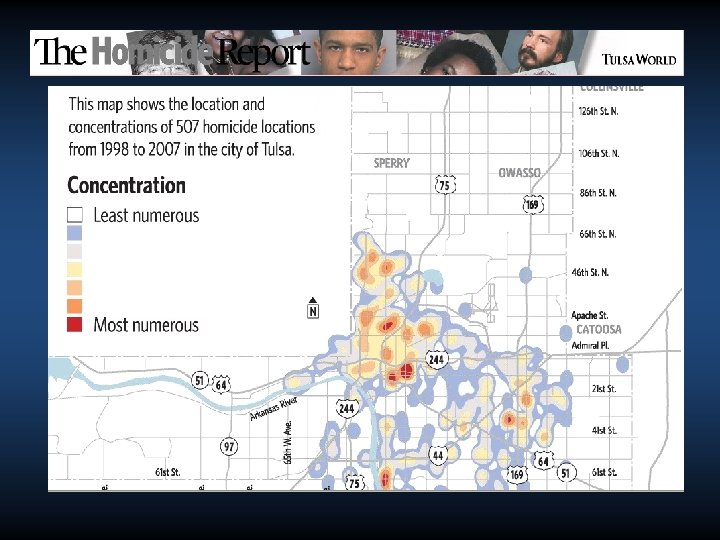The image size is (720, 540).
Task: Click the Admiral Pl. label
Action: click(x=590, y=345)
